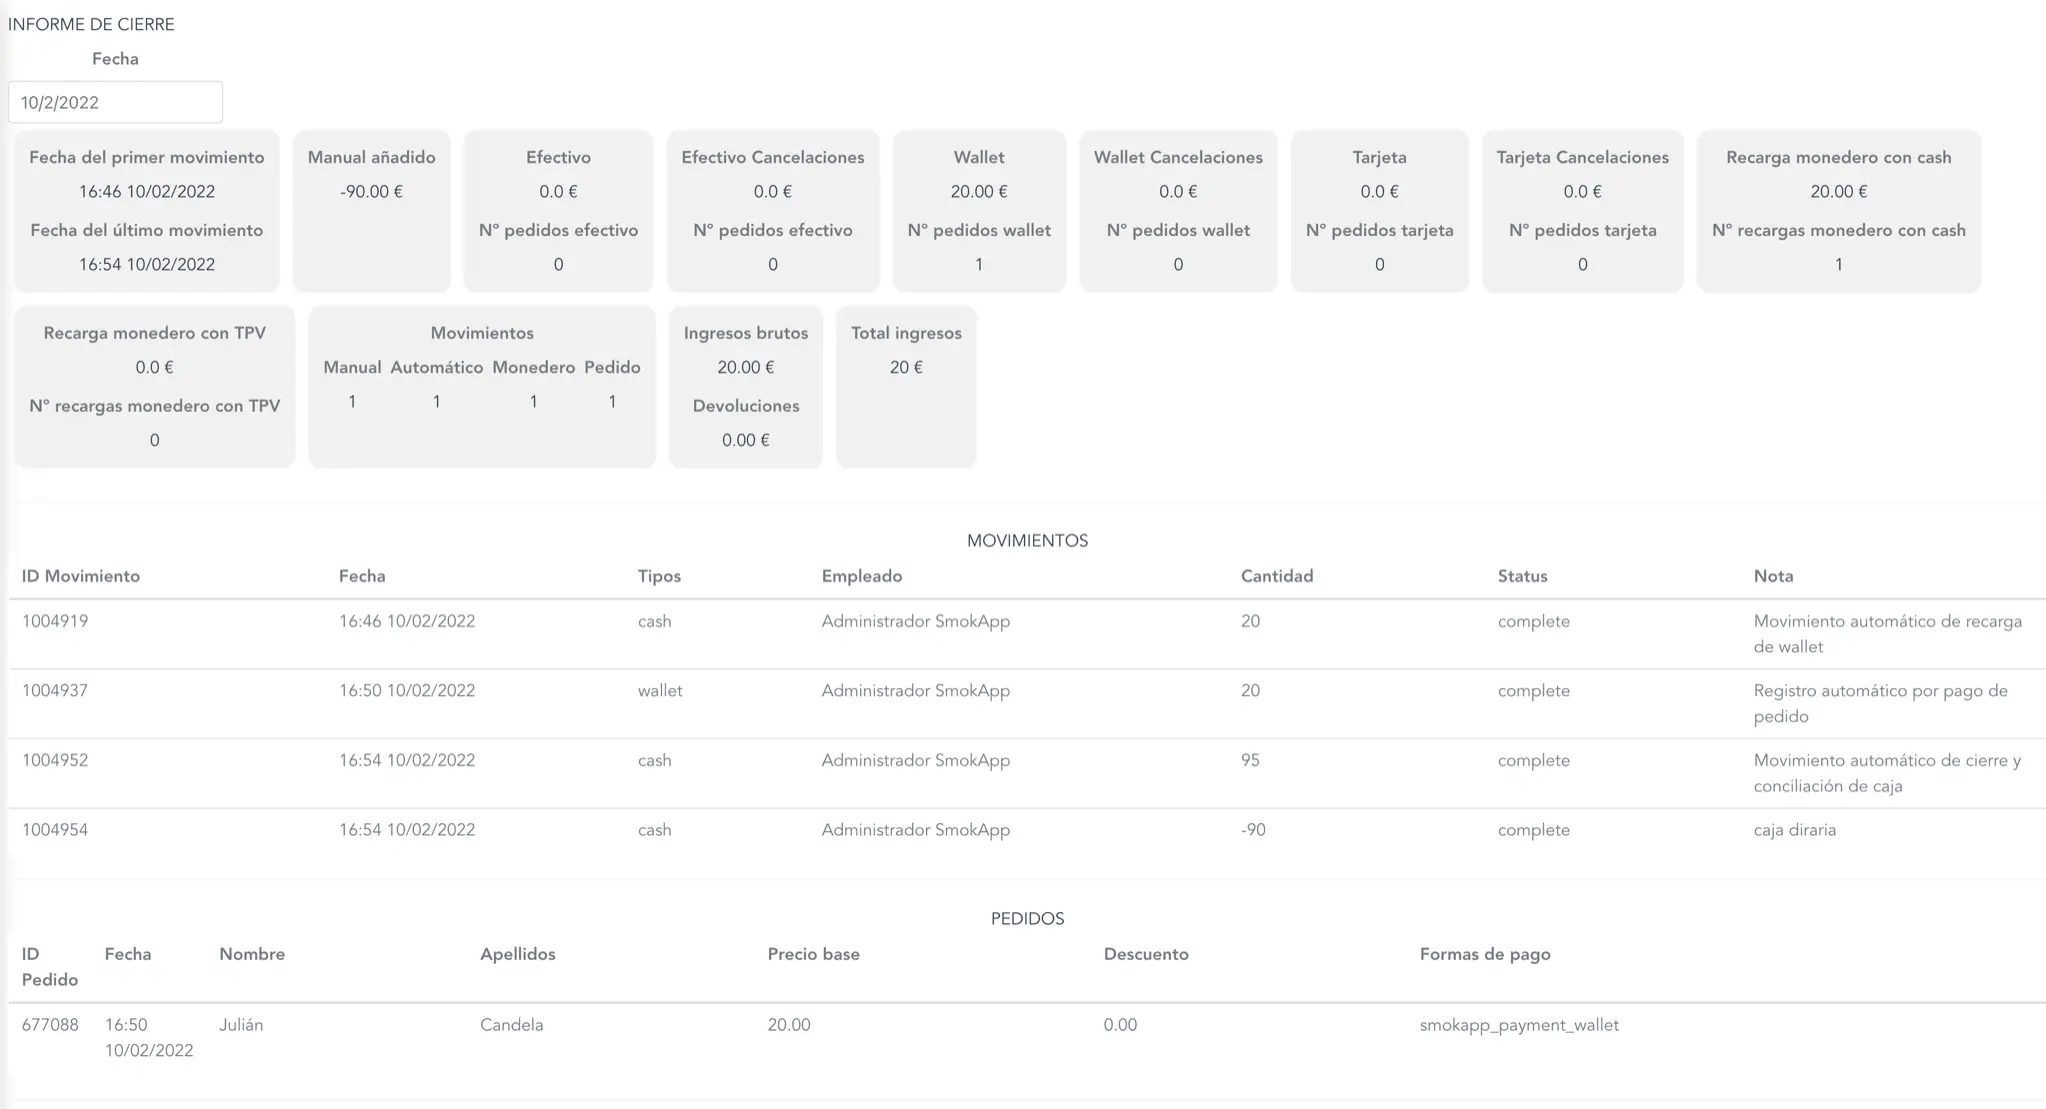Click the MOVIMIENTOS section heading
The width and height of the screenshot is (2046, 1109).
click(1027, 541)
